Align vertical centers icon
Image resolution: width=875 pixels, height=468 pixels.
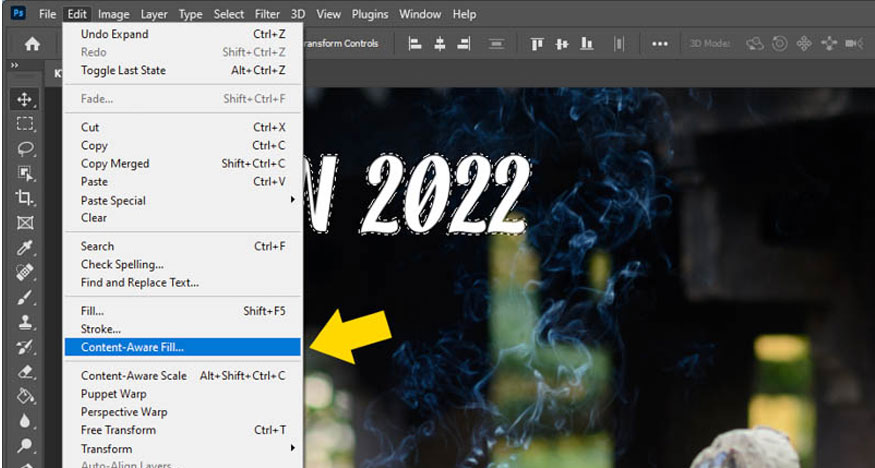562,44
